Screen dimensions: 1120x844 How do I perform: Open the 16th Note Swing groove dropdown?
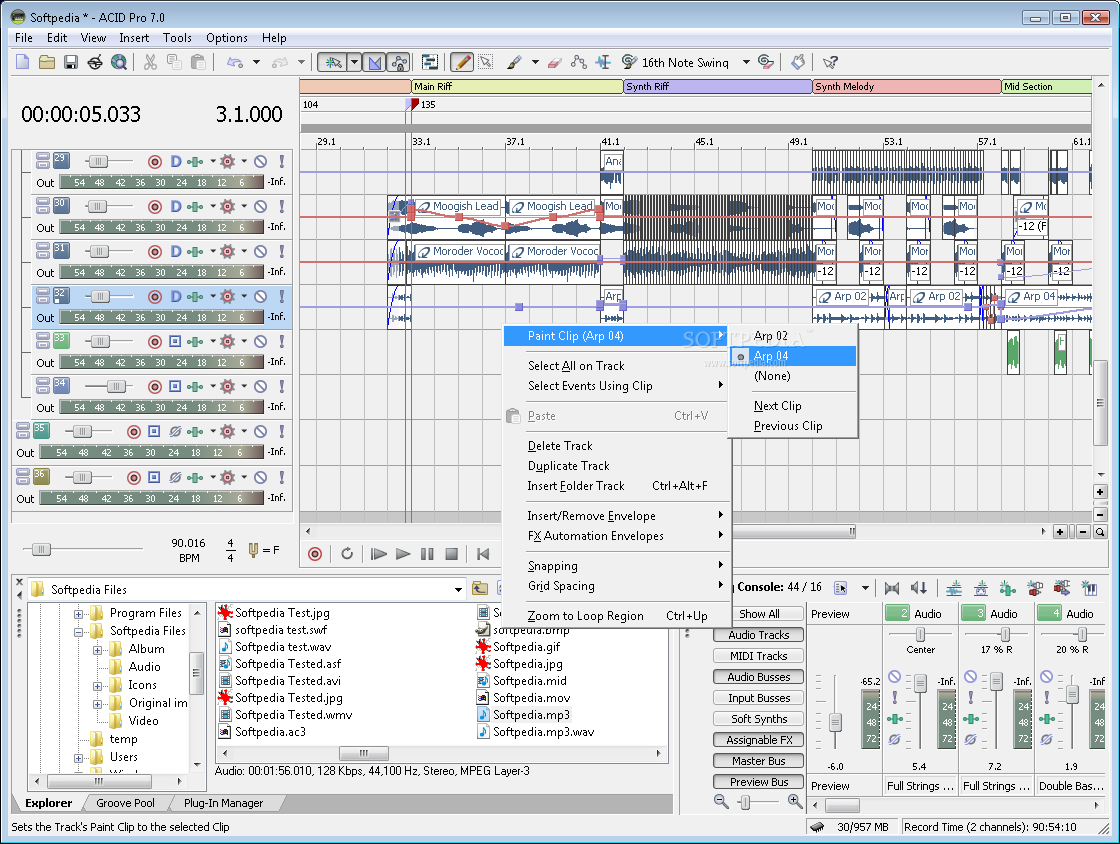(746, 62)
